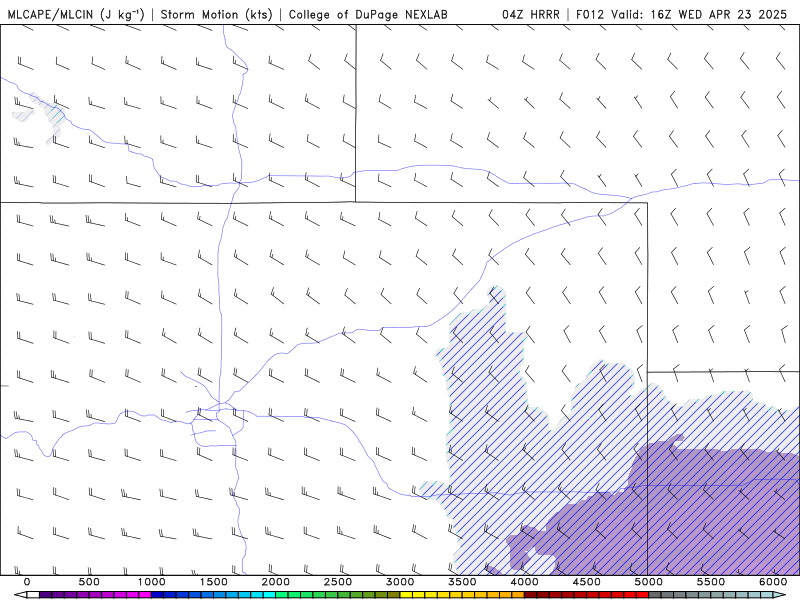
Task: Click the 500 label on the color scale
Action: click(x=89, y=582)
